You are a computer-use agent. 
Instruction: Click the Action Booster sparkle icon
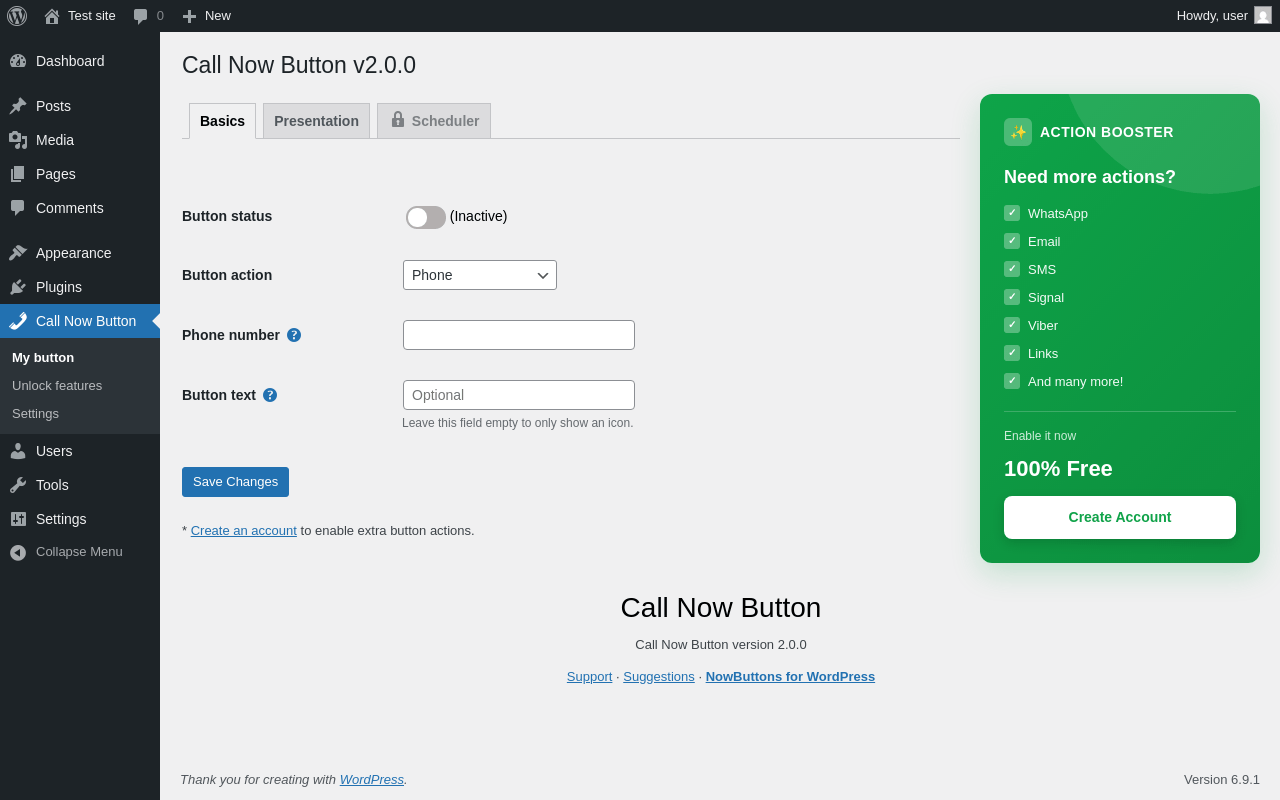[x=1018, y=132]
